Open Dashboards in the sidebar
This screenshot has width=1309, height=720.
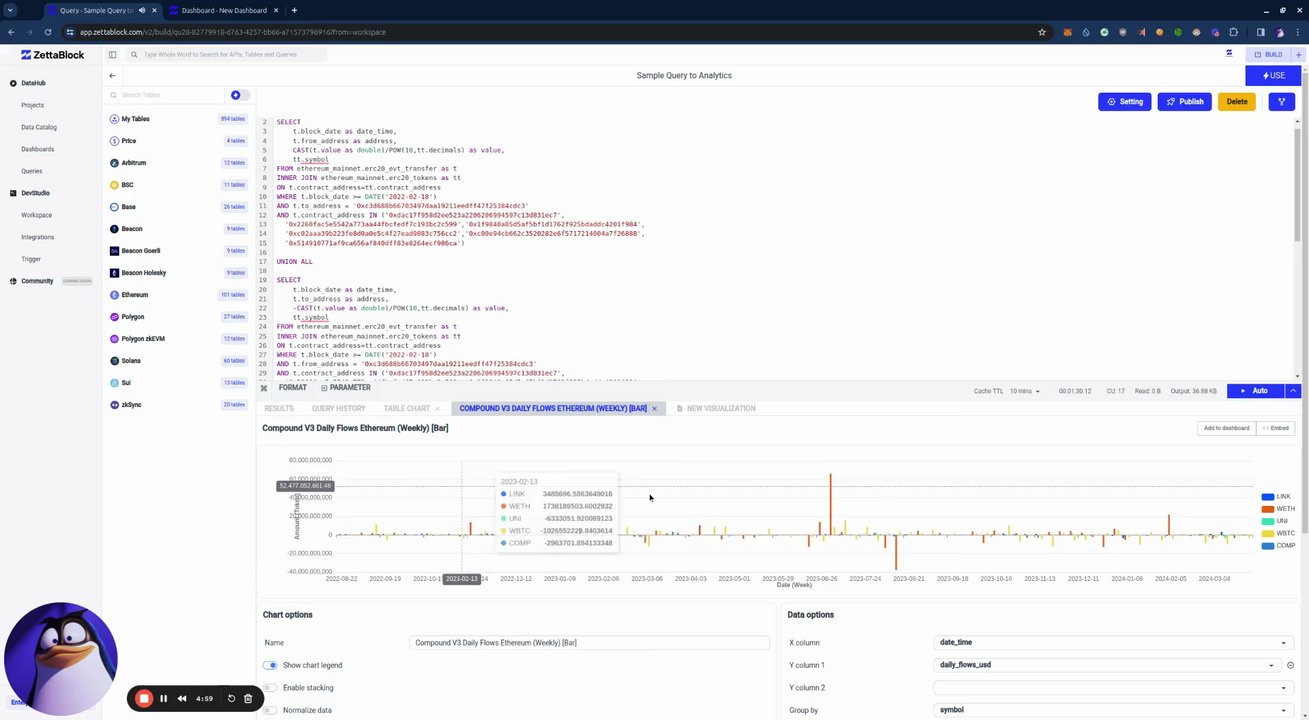click(x=38, y=149)
